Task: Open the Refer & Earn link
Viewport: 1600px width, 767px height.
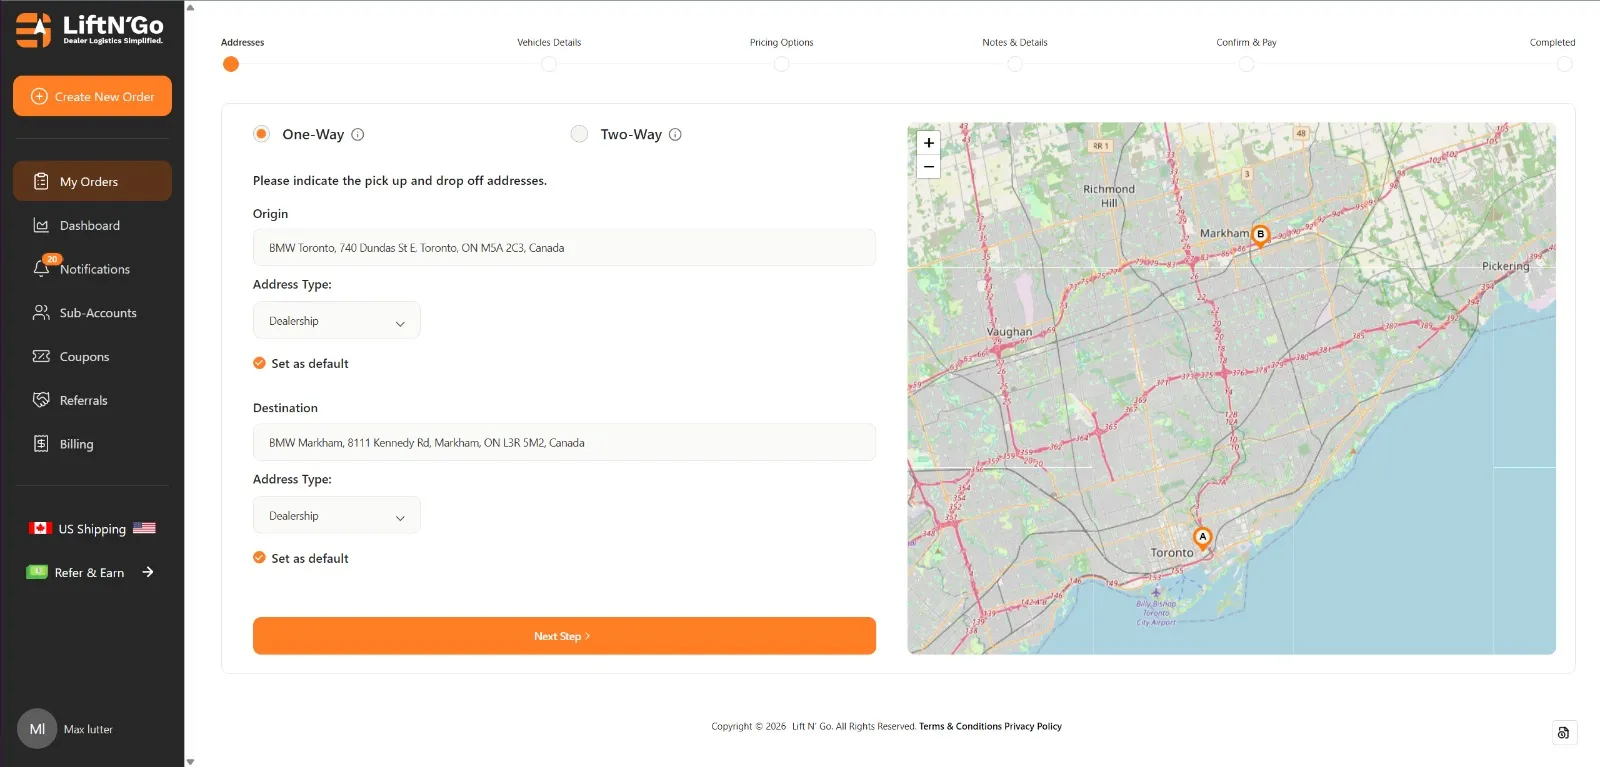Action: pos(89,572)
